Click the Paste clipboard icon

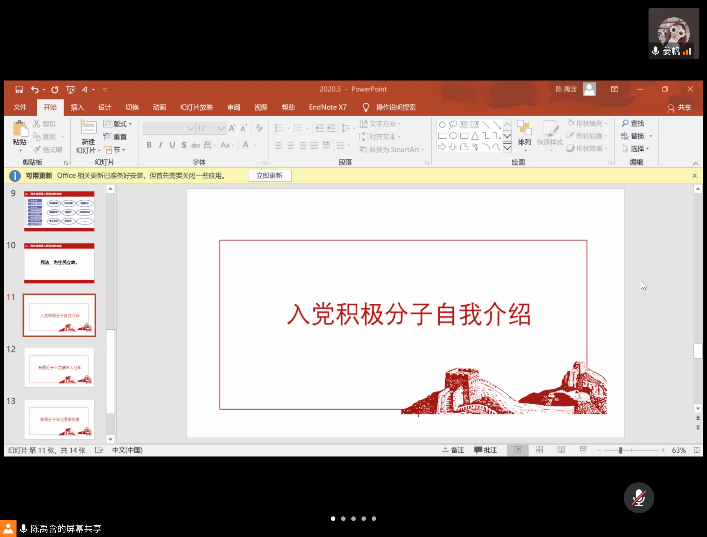(19, 130)
